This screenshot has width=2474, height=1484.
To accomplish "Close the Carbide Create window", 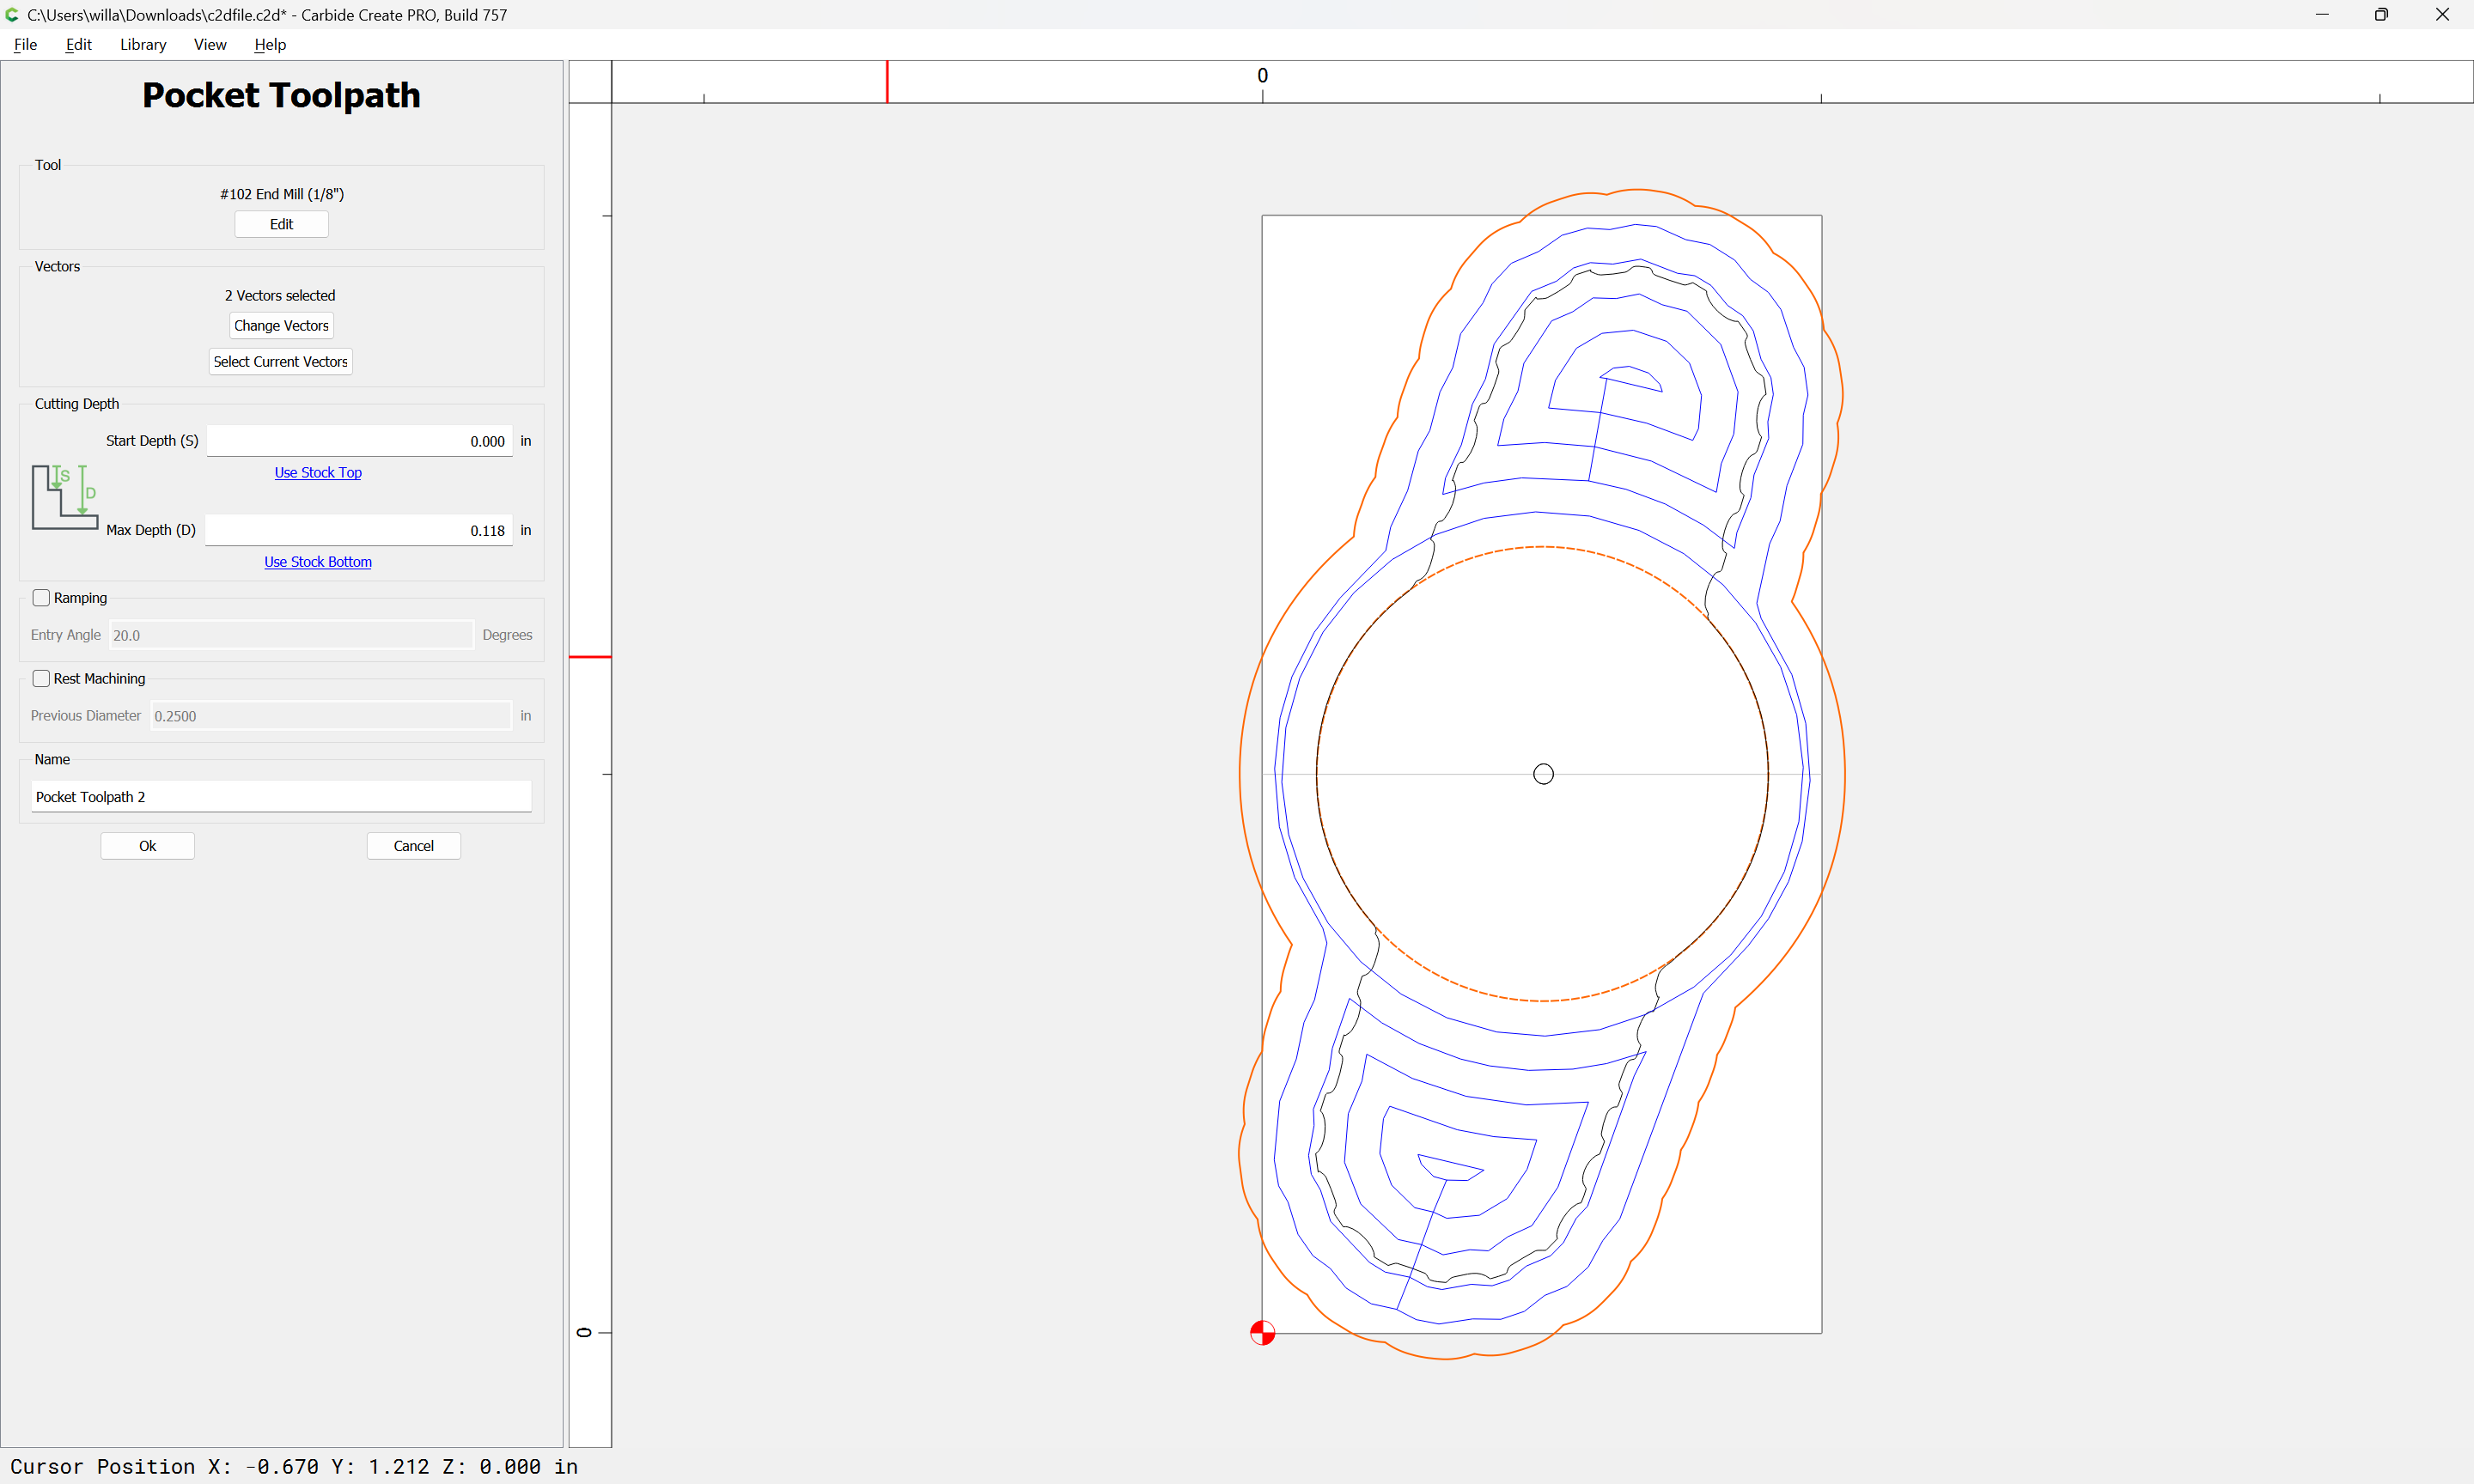I will tap(2442, 15).
